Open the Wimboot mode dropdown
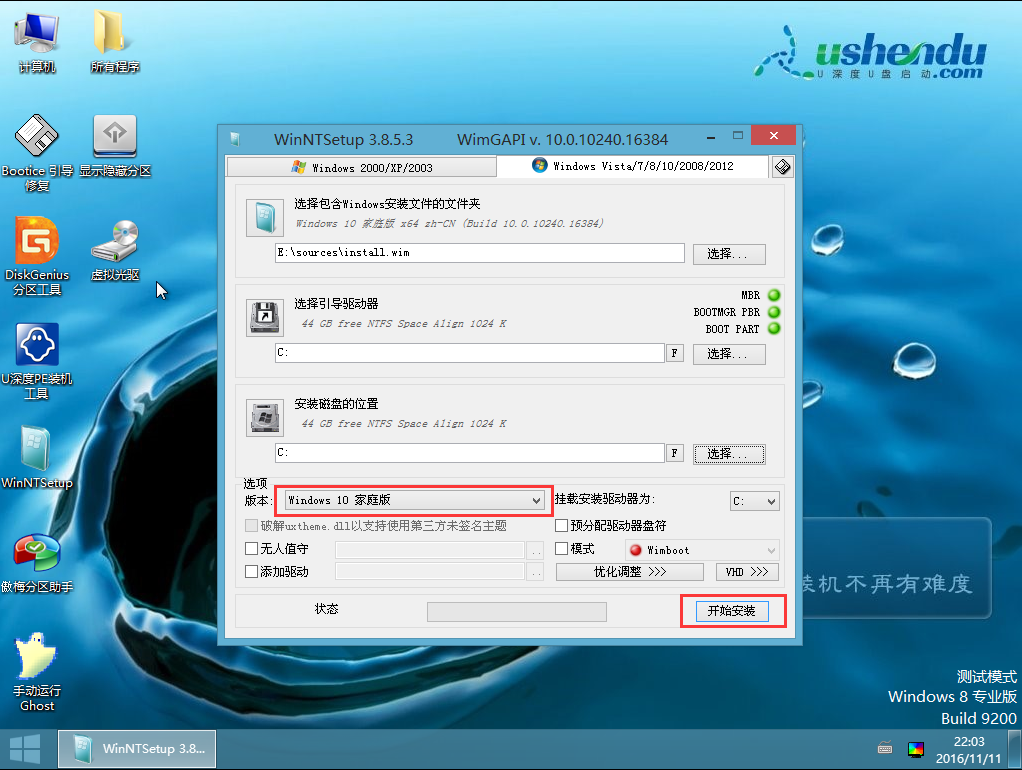Image resolution: width=1022 pixels, height=770 pixels. [x=702, y=550]
